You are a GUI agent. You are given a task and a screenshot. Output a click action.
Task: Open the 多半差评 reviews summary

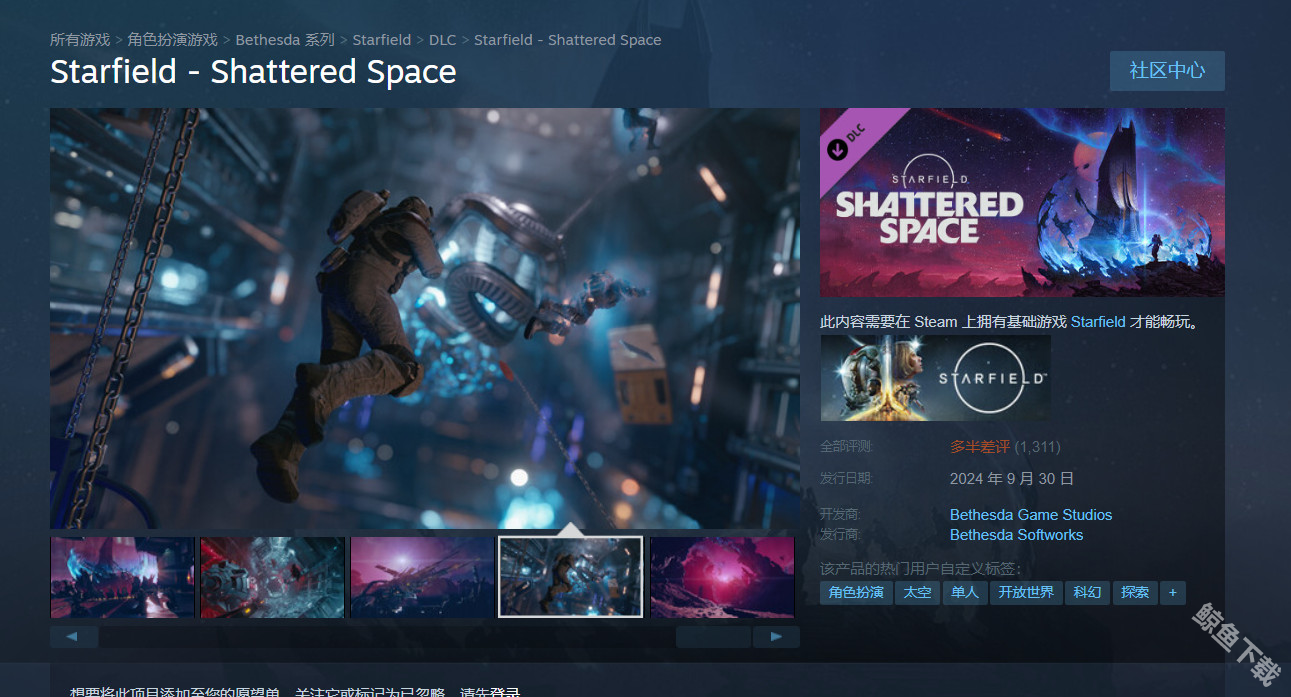(x=979, y=447)
